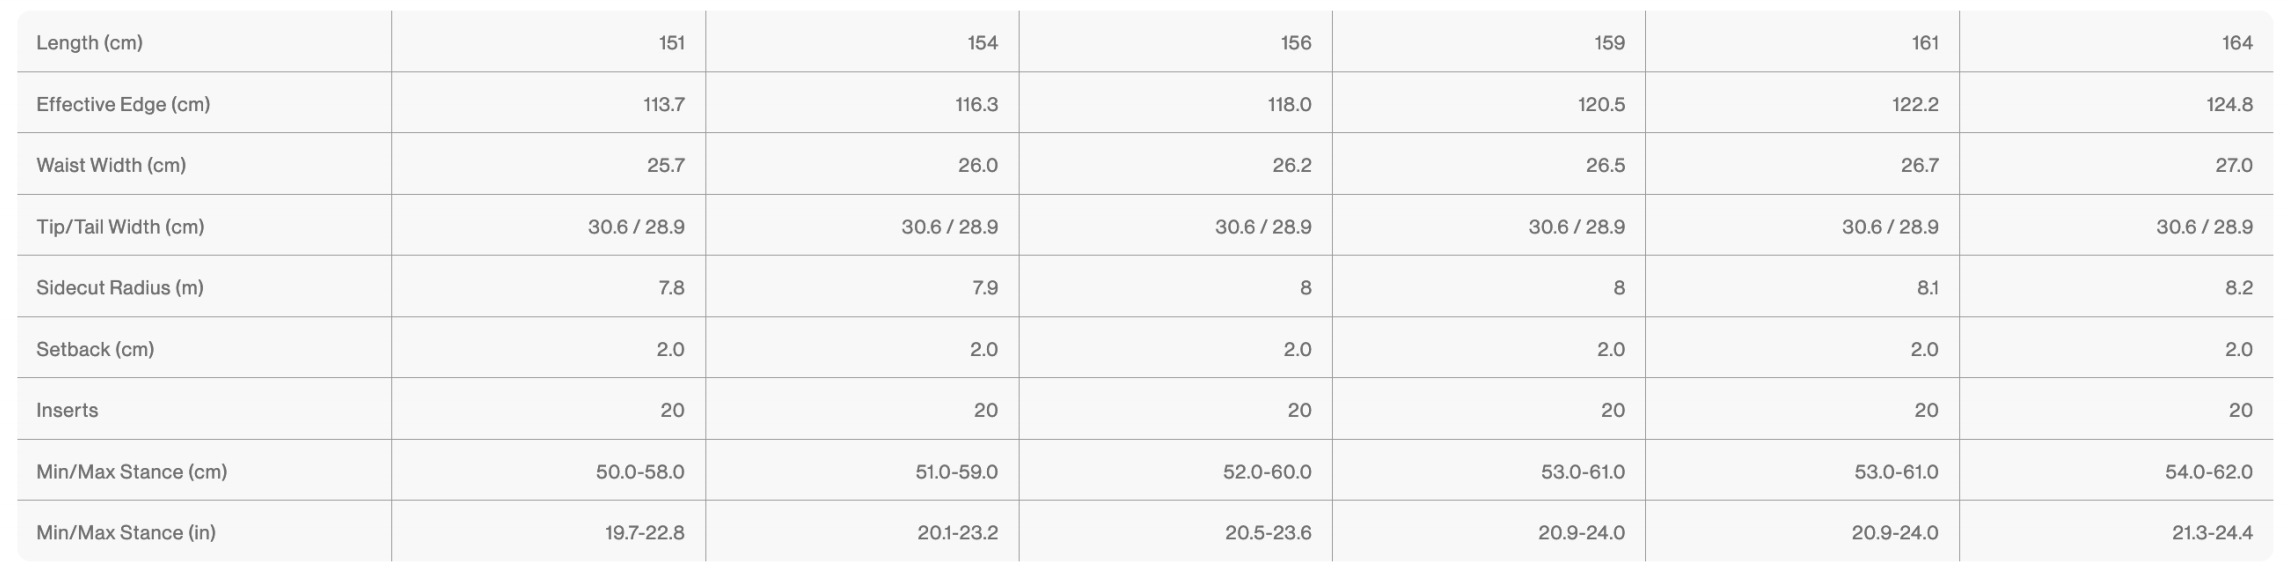Click the 8.2 sidecut radius value
Image resolution: width=2288 pixels, height=574 pixels.
pyautogui.click(x=2239, y=288)
